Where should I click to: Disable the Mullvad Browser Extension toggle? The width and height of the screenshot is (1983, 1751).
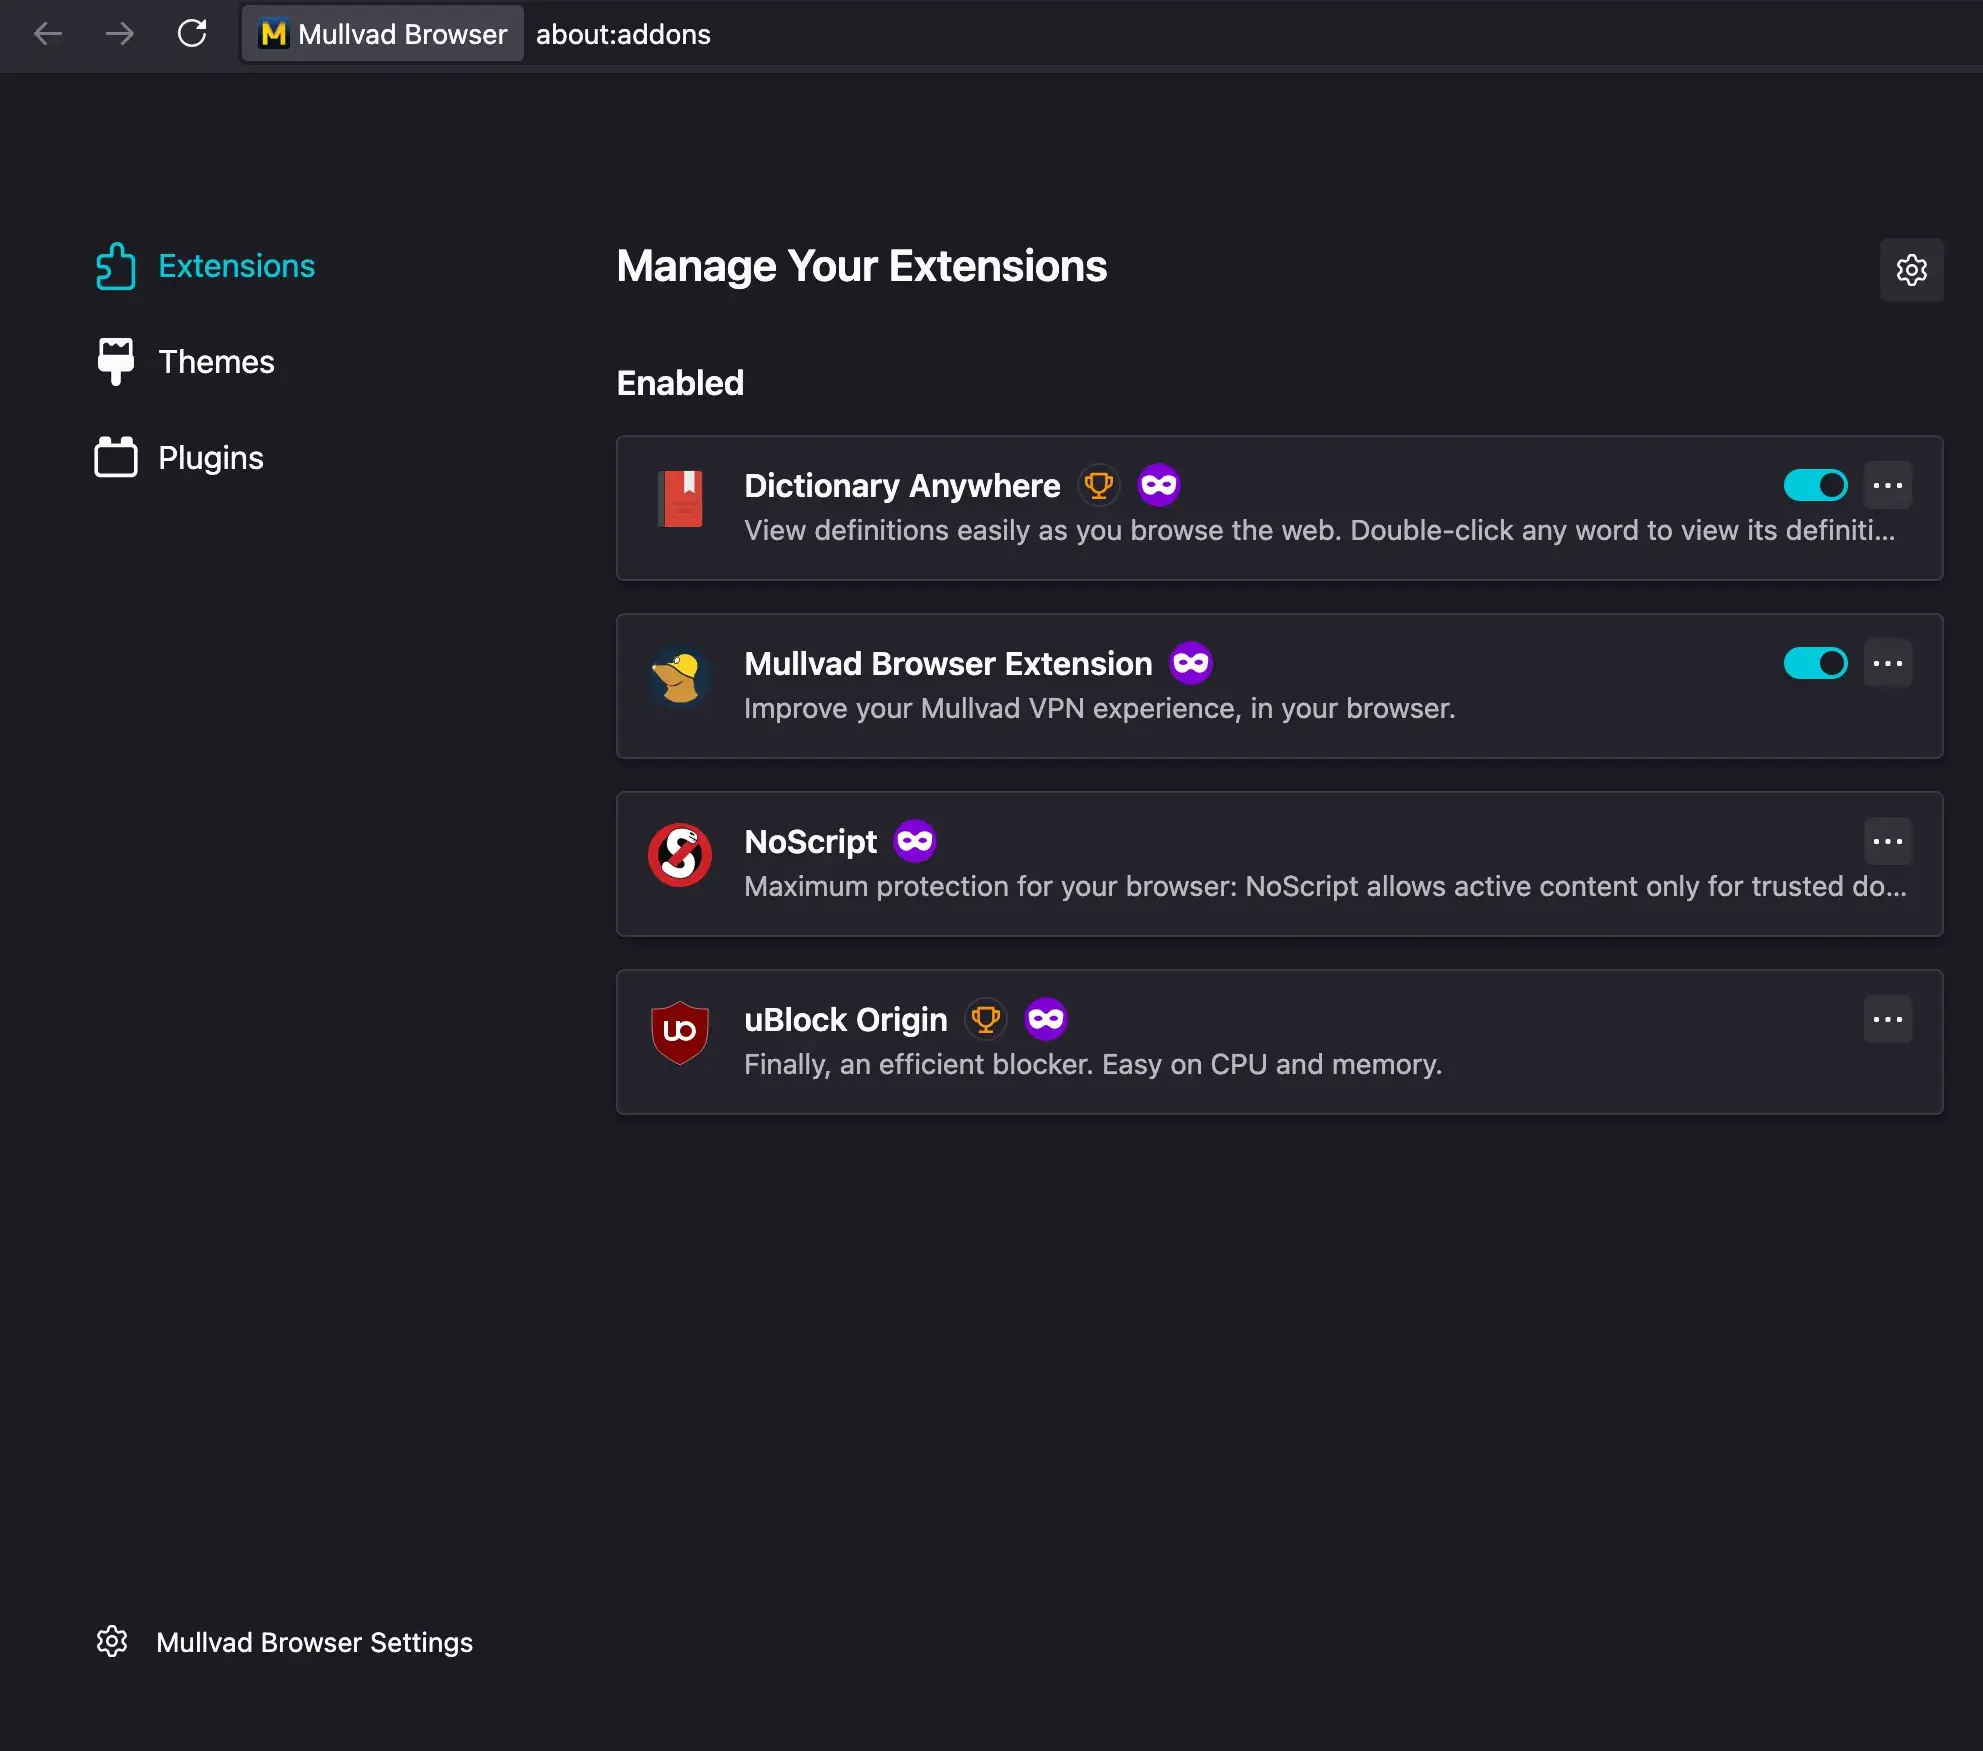(1816, 664)
